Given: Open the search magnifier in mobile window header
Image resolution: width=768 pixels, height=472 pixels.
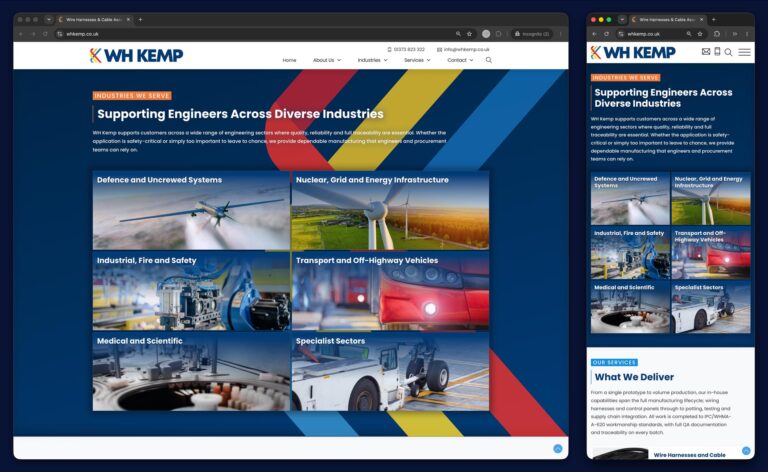Looking at the screenshot, I should tap(728, 52).
